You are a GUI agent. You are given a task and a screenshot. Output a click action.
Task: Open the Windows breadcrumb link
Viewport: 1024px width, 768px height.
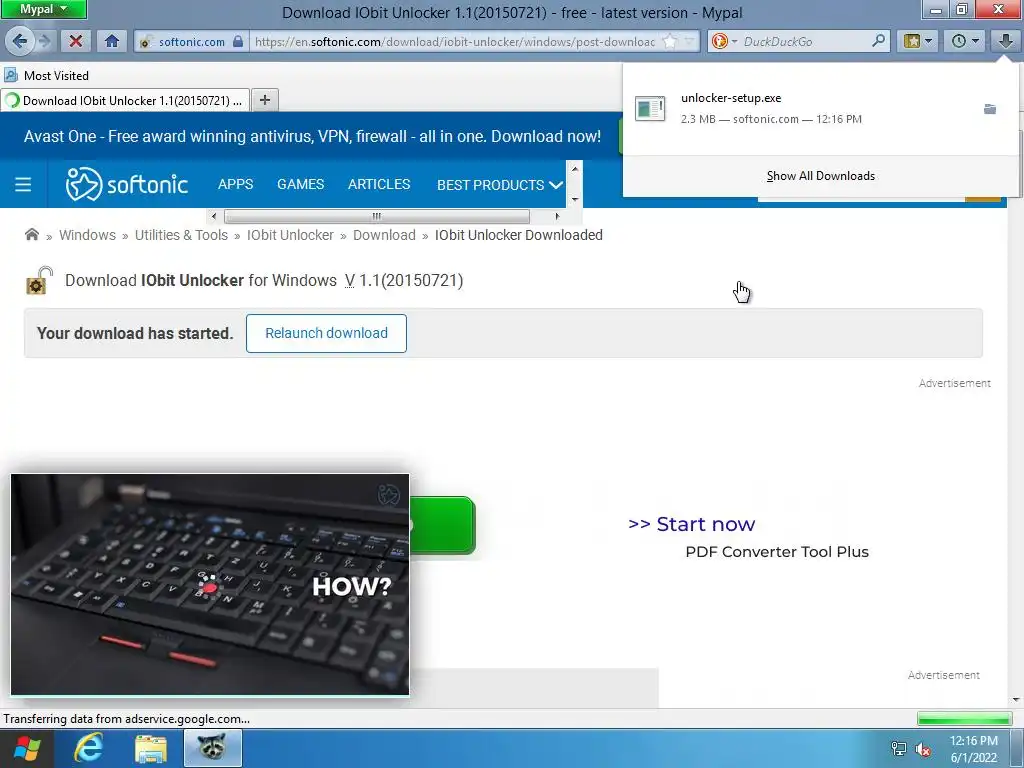tap(88, 235)
